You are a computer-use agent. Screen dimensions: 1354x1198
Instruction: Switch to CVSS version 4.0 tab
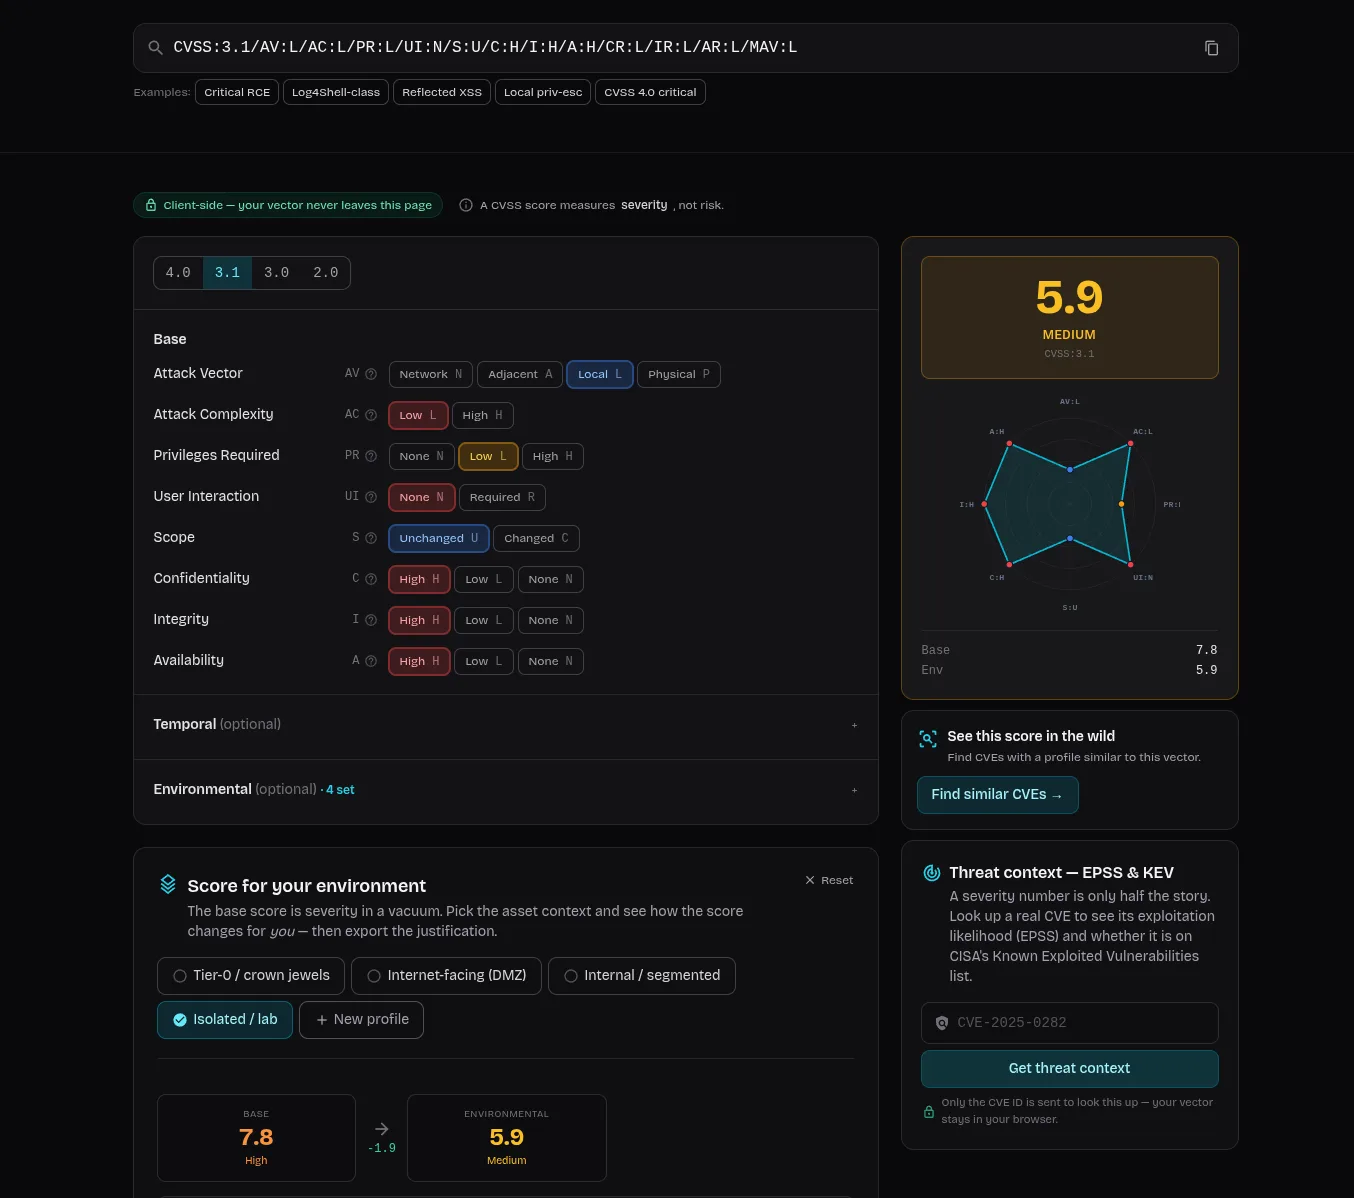[x=178, y=273]
